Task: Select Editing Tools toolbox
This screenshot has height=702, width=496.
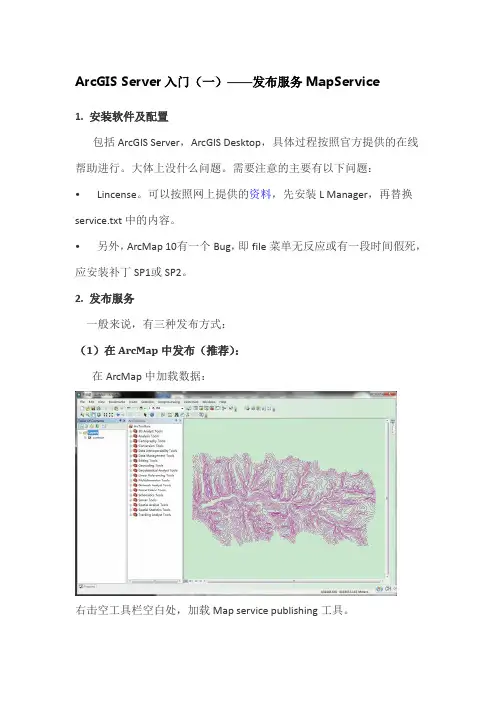Action: pos(147,461)
